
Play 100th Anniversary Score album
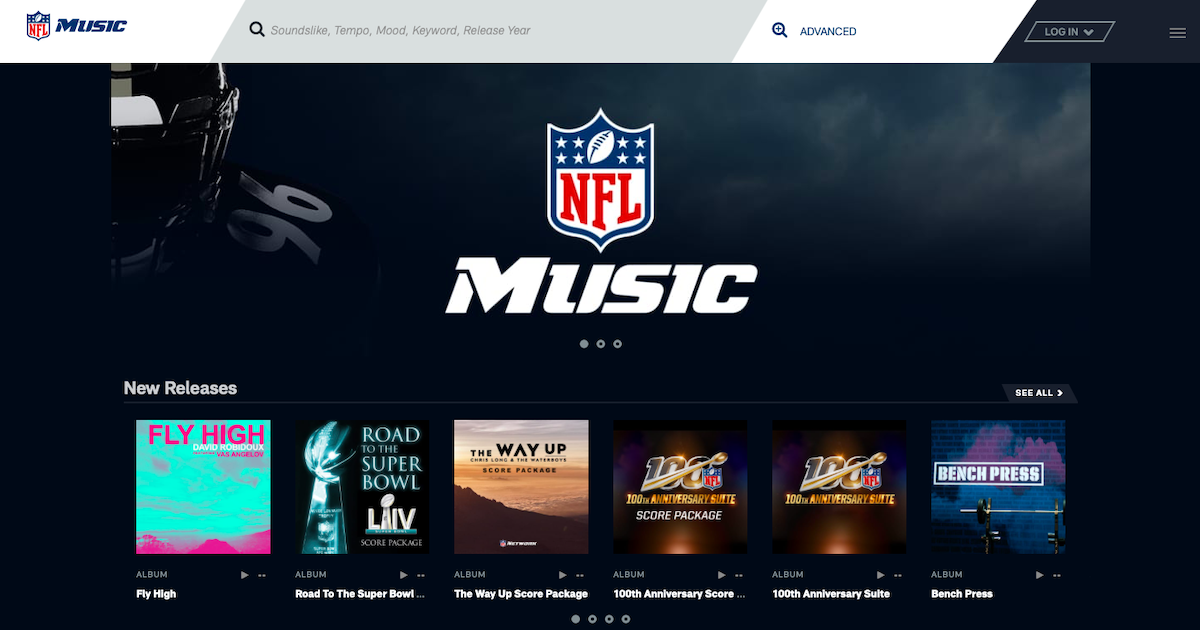pyautogui.click(x=722, y=575)
